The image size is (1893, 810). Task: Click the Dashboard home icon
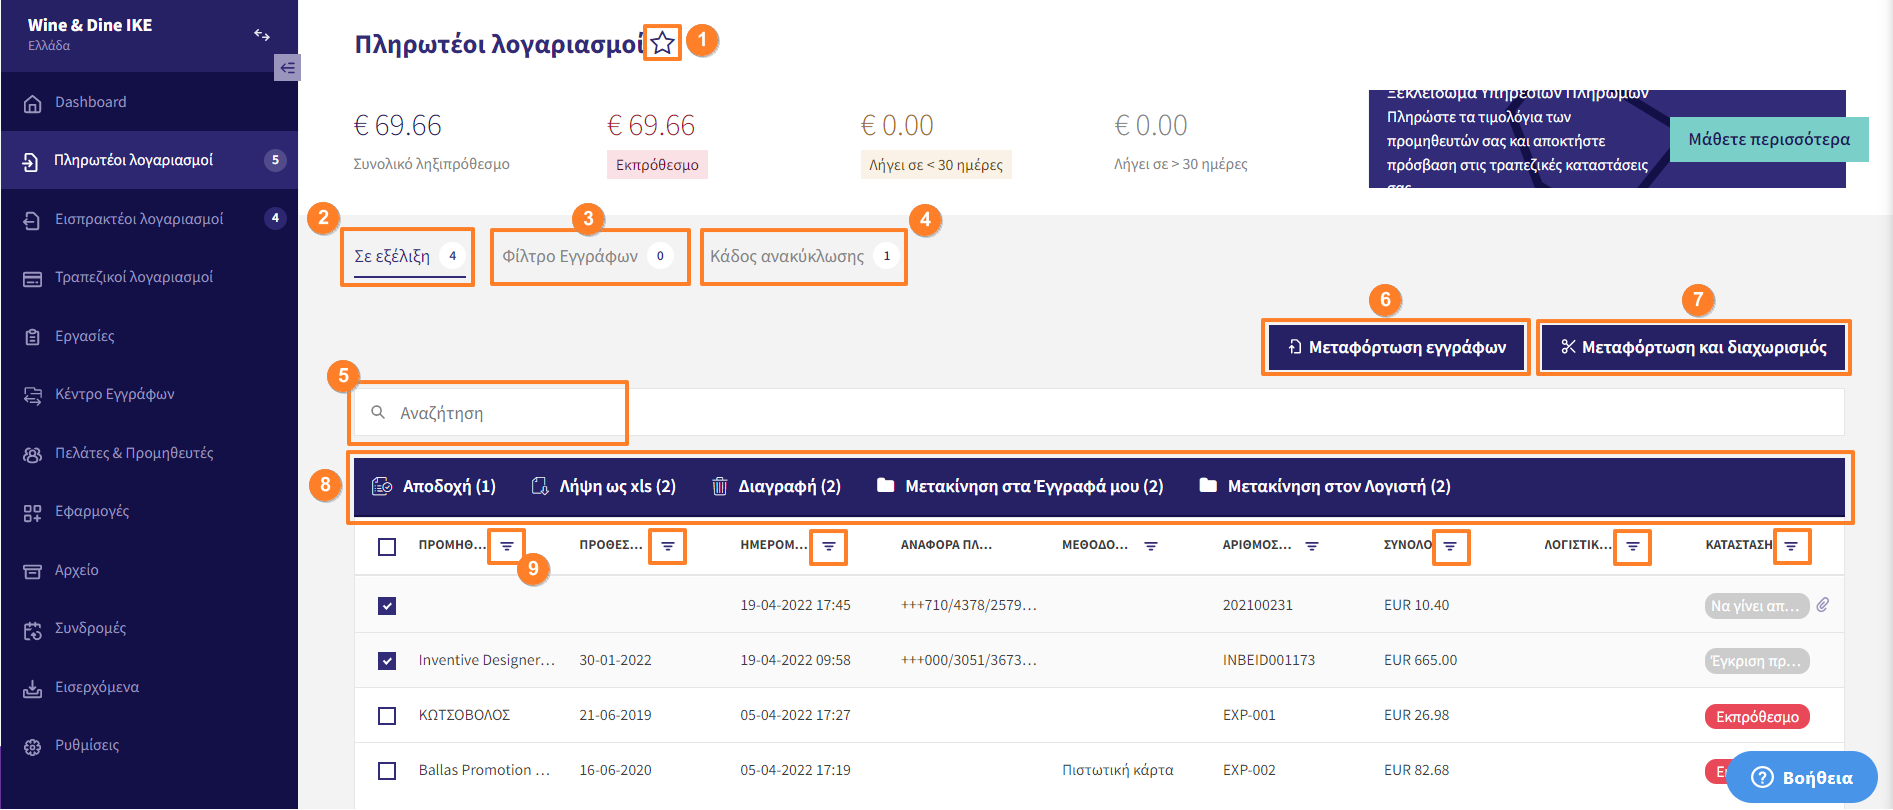pos(32,103)
